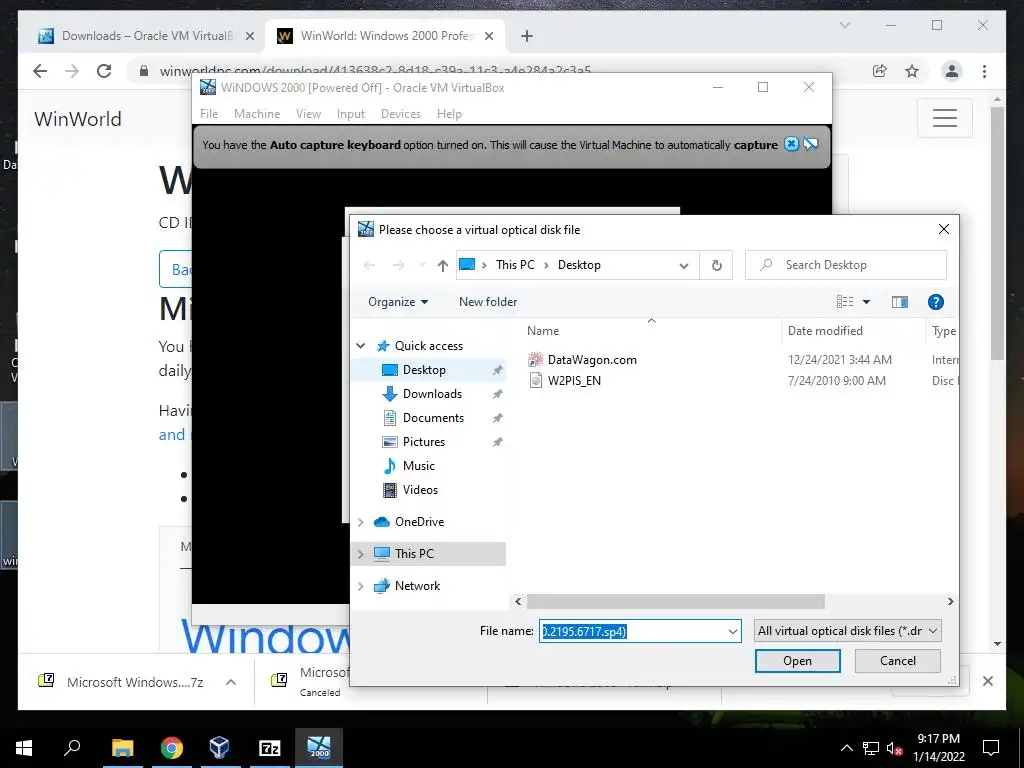Screen dimensions: 1024x768
Task: Cancel the file chooser dialog
Action: pos(897,661)
